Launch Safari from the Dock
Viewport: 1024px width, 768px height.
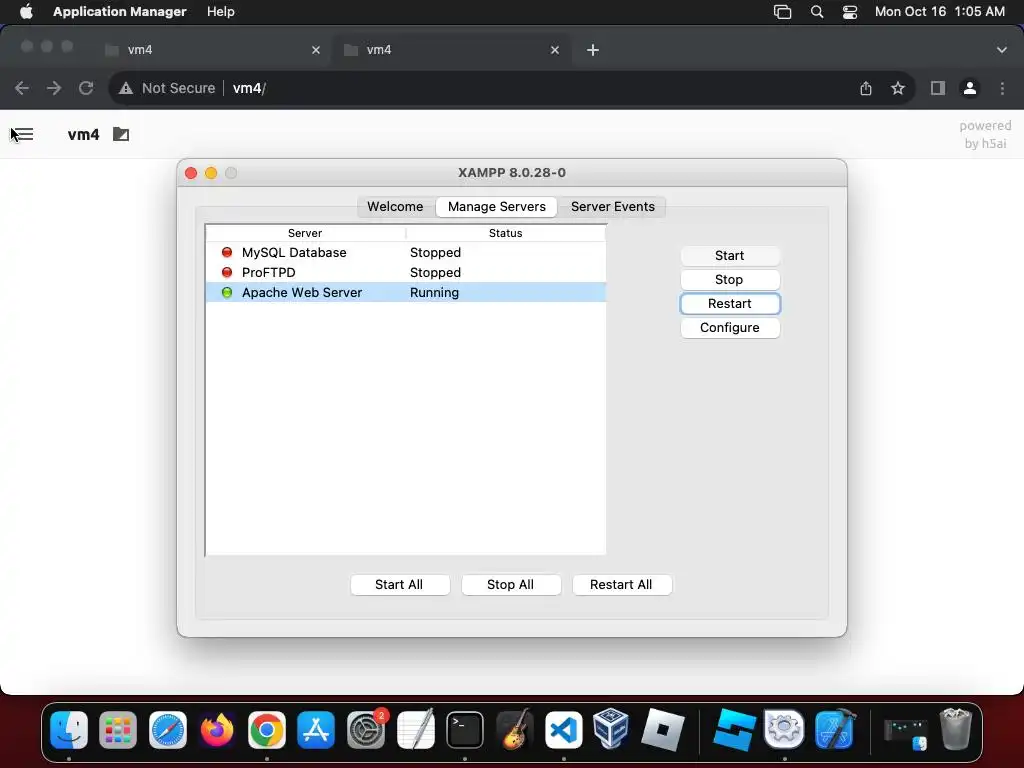click(168, 729)
